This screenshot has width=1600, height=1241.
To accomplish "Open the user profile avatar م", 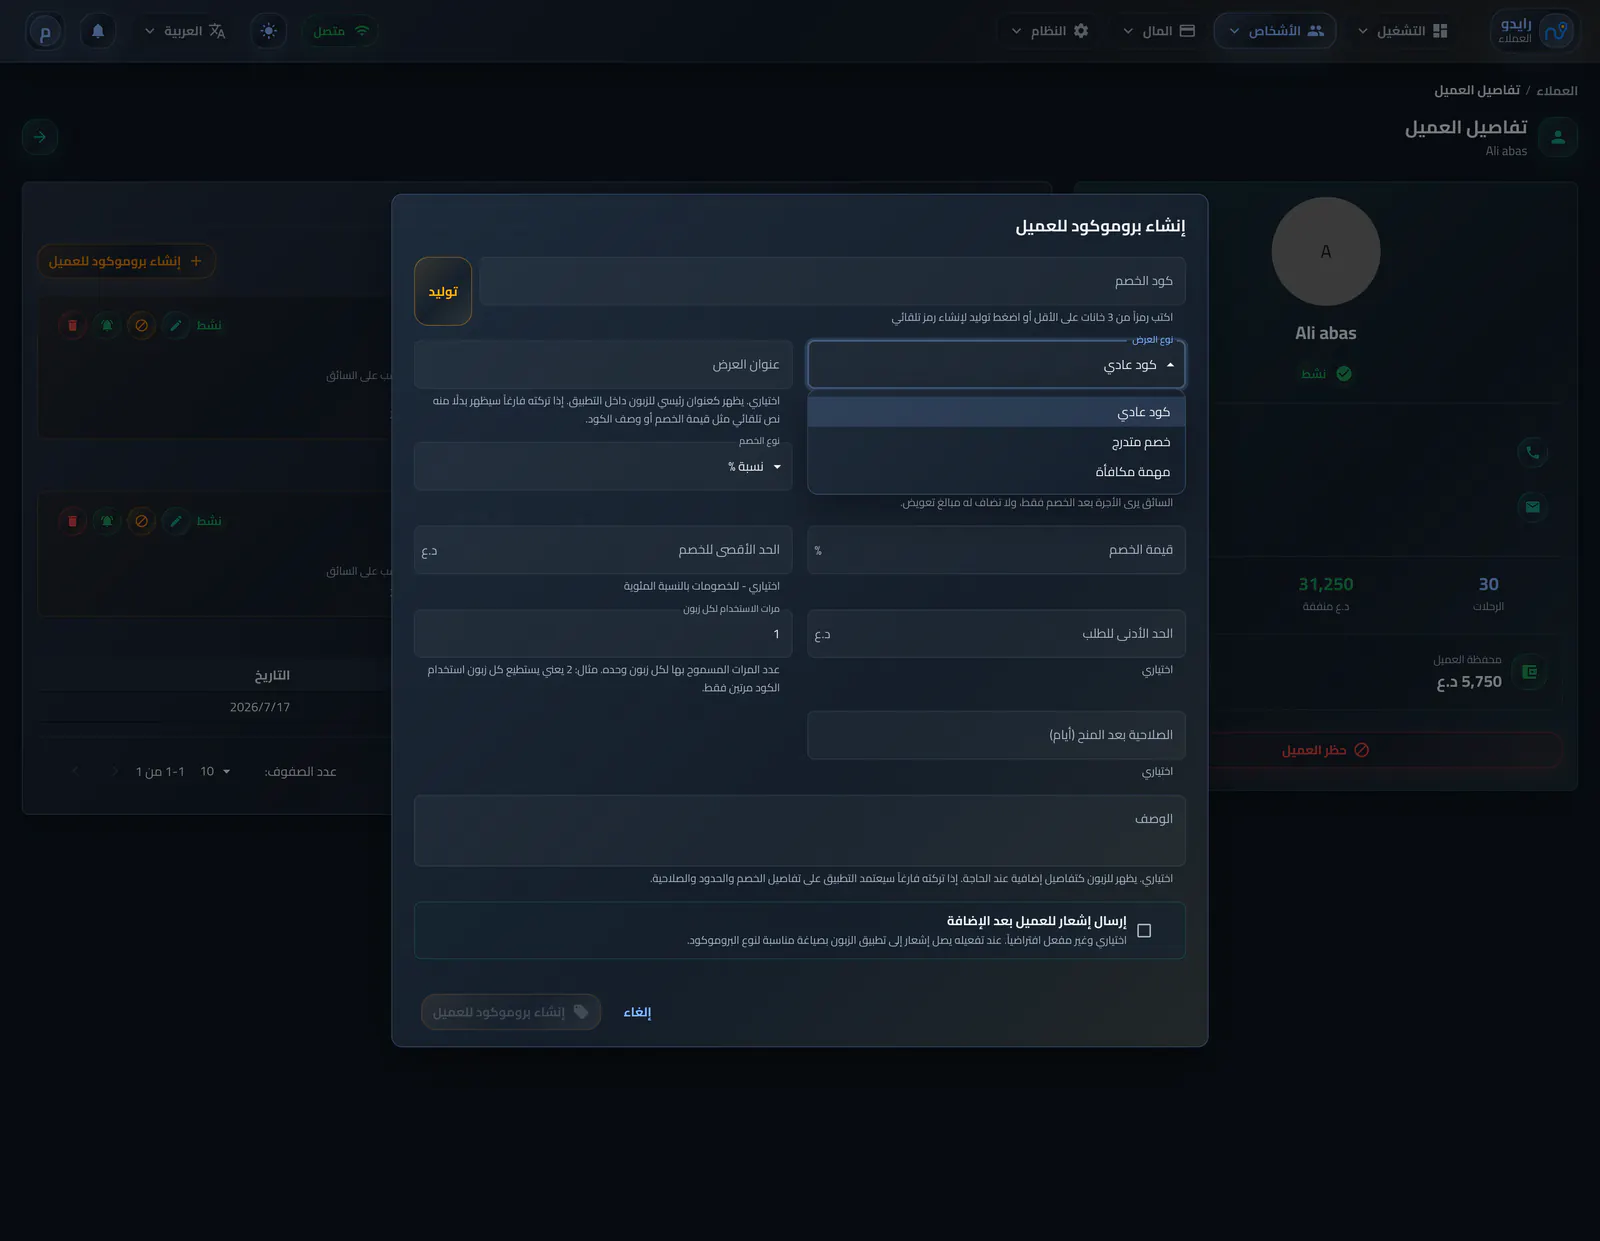I will [x=45, y=31].
